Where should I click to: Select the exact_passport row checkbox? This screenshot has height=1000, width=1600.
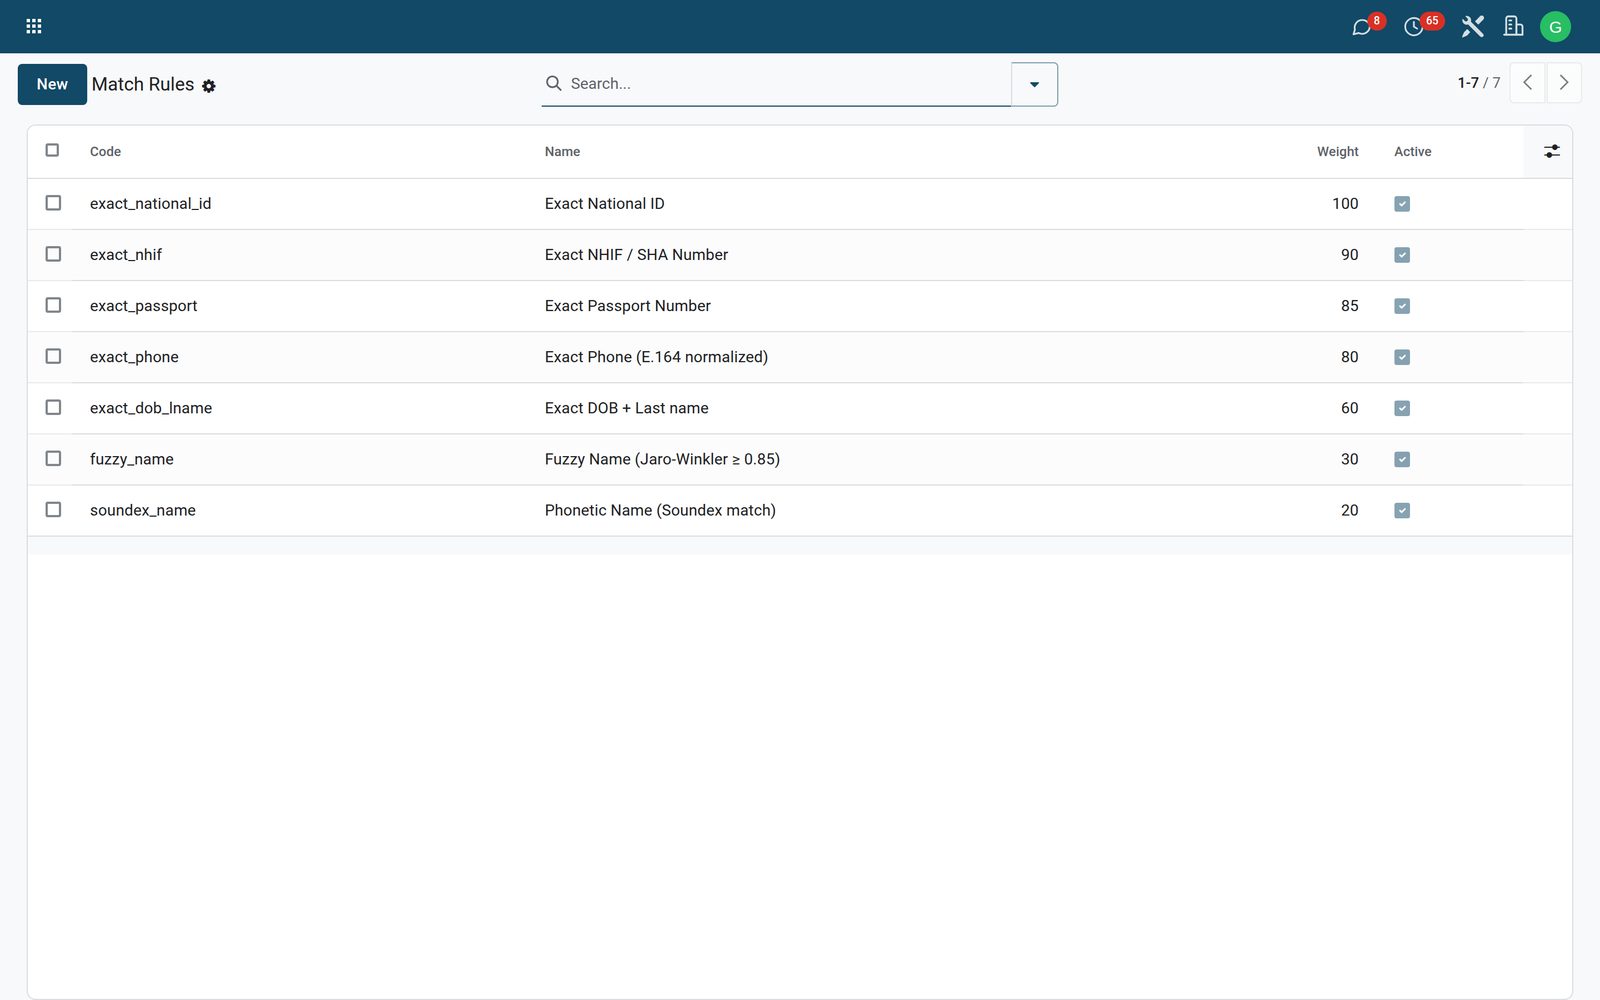coord(53,305)
